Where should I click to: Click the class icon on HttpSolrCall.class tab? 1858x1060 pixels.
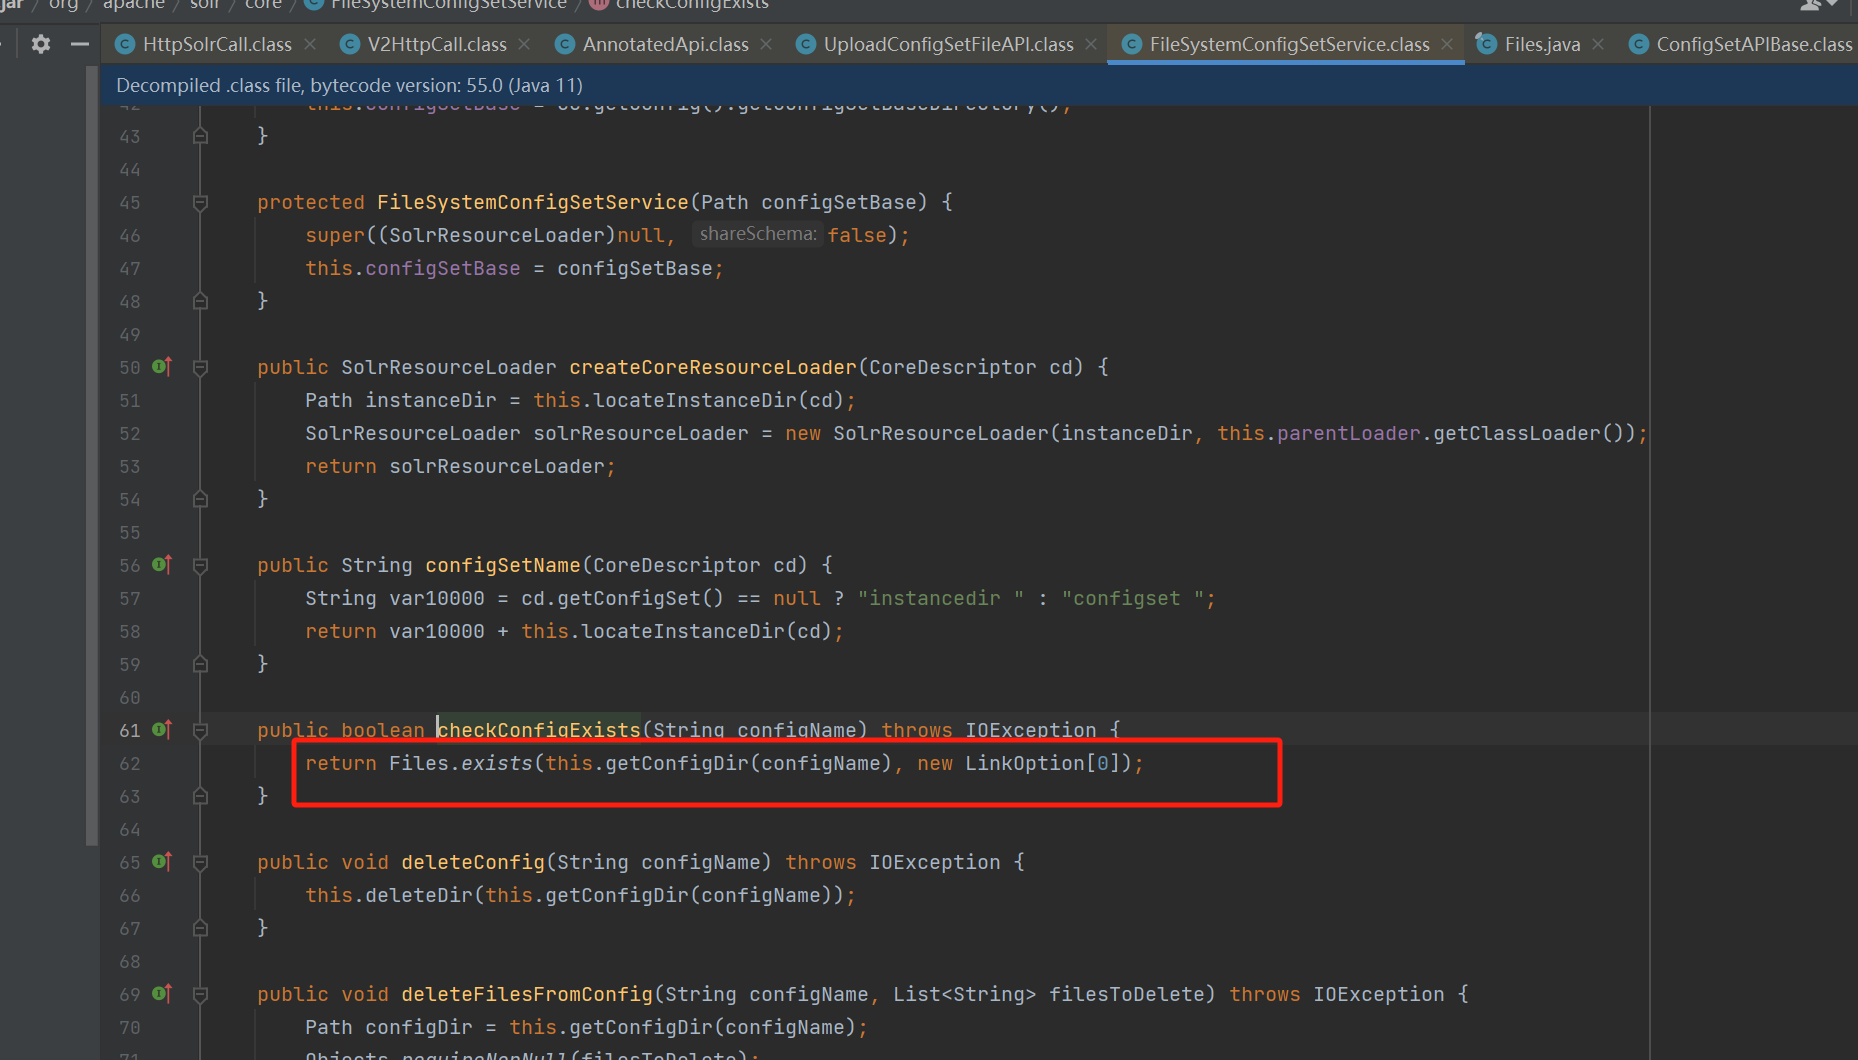tap(125, 44)
